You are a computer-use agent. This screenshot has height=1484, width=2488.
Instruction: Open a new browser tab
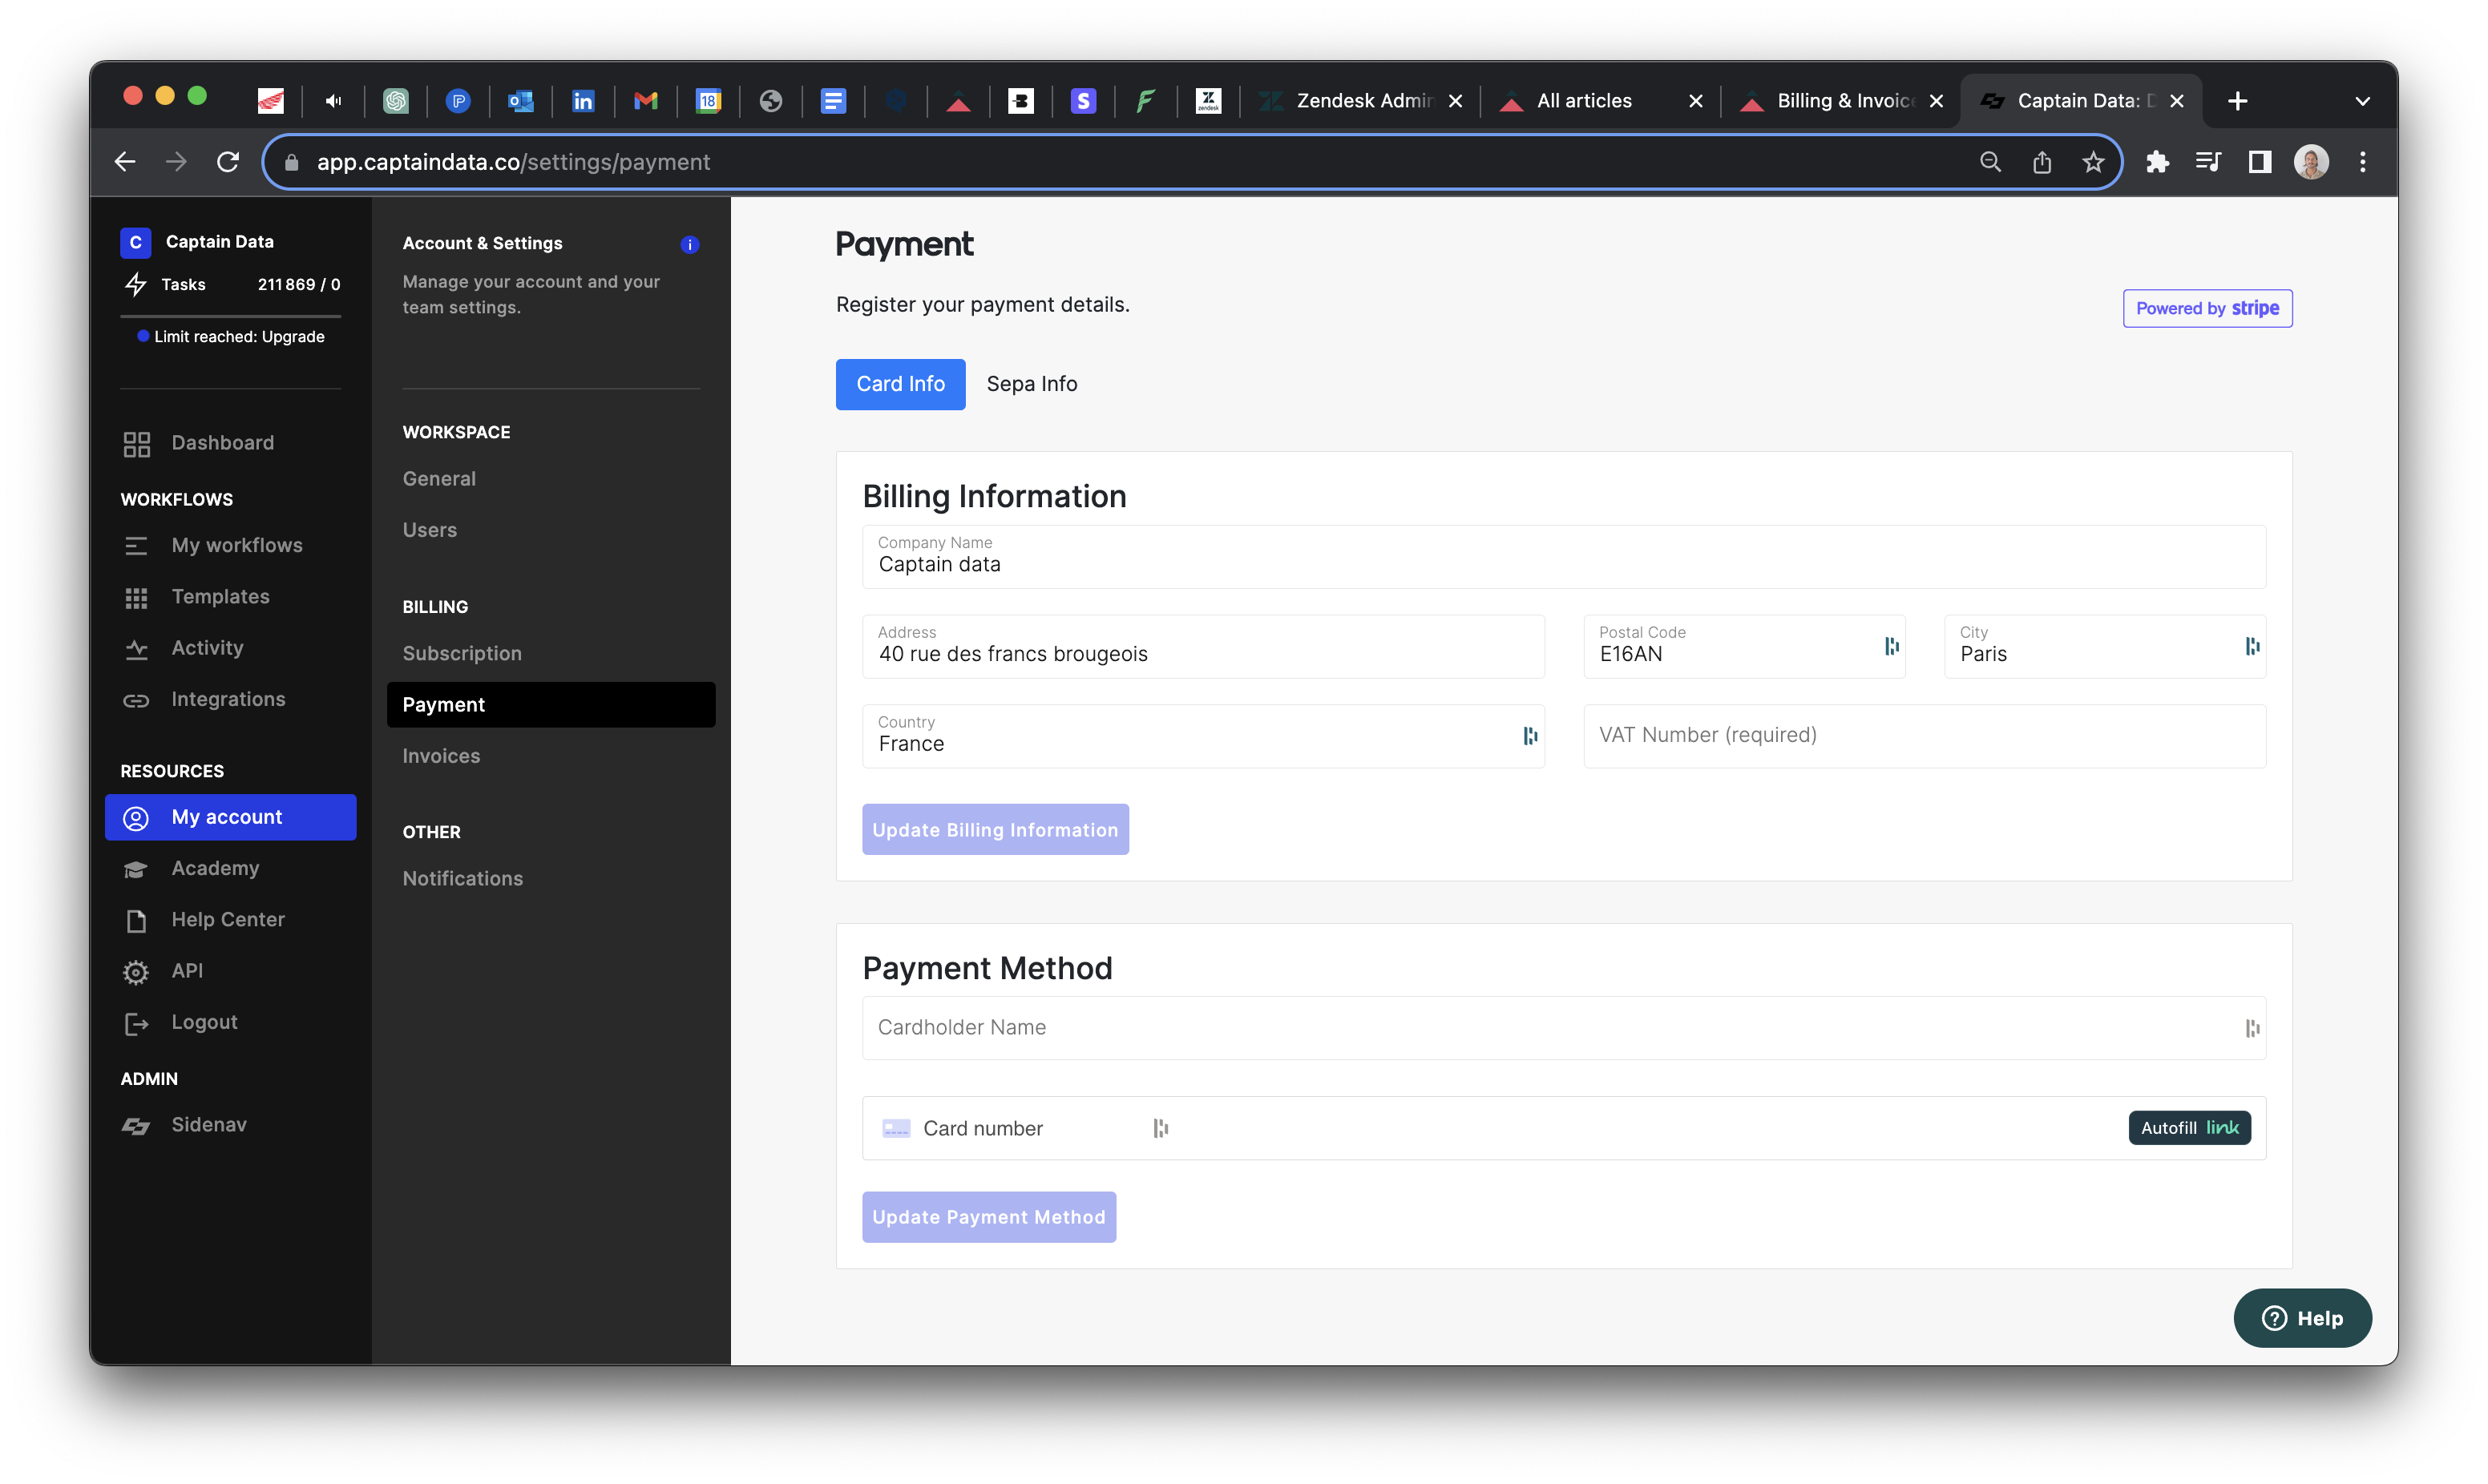(2237, 101)
